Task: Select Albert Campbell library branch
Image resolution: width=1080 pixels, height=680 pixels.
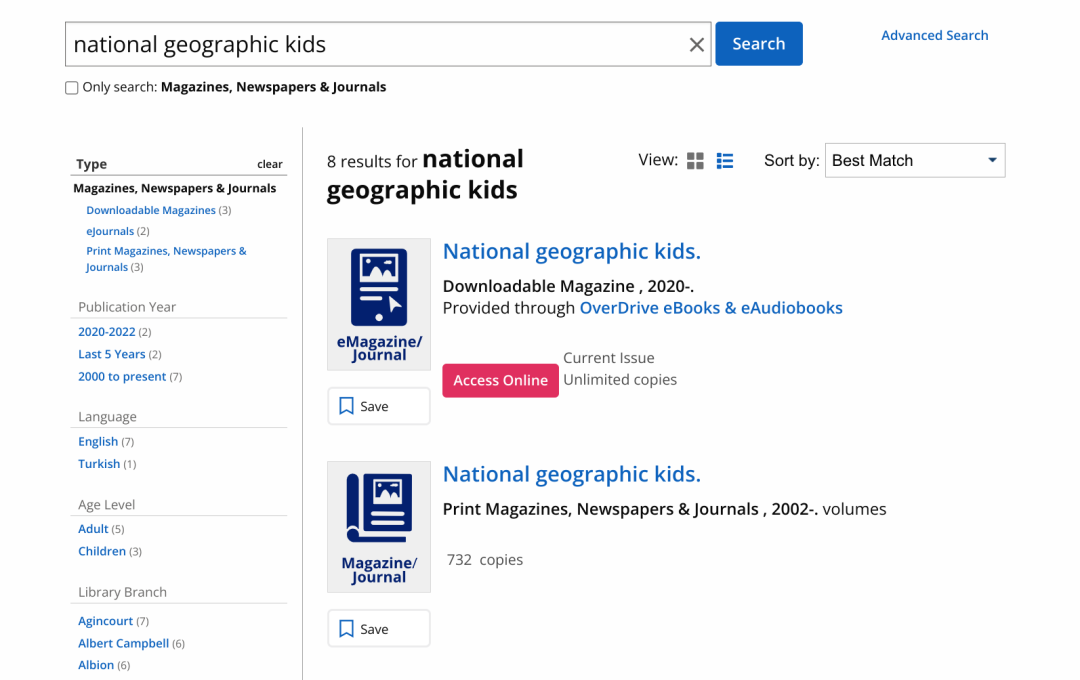Action: [x=123, y=643]
